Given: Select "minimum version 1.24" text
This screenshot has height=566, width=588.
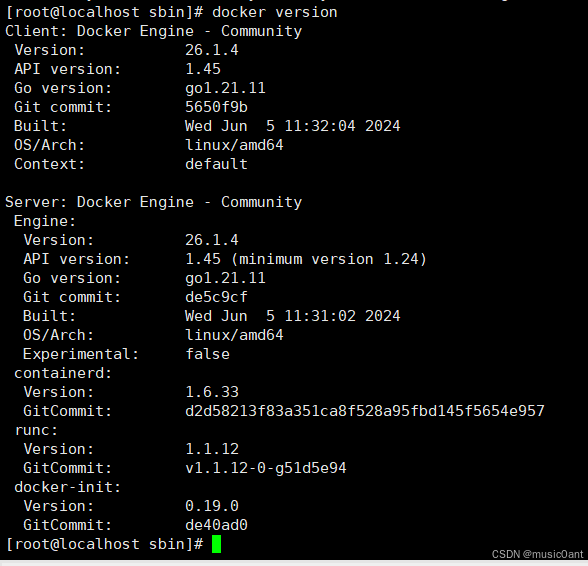Looking at the screenshot, I should tap(329, 259).
